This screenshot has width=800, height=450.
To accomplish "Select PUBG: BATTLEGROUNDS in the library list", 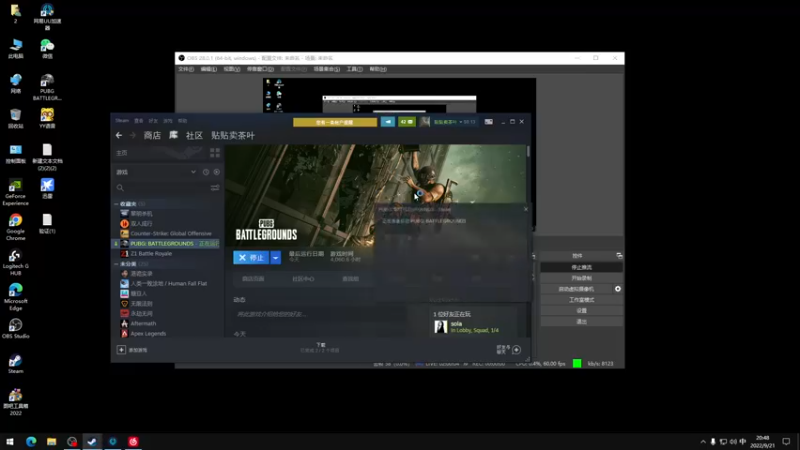I will point(168,244).
